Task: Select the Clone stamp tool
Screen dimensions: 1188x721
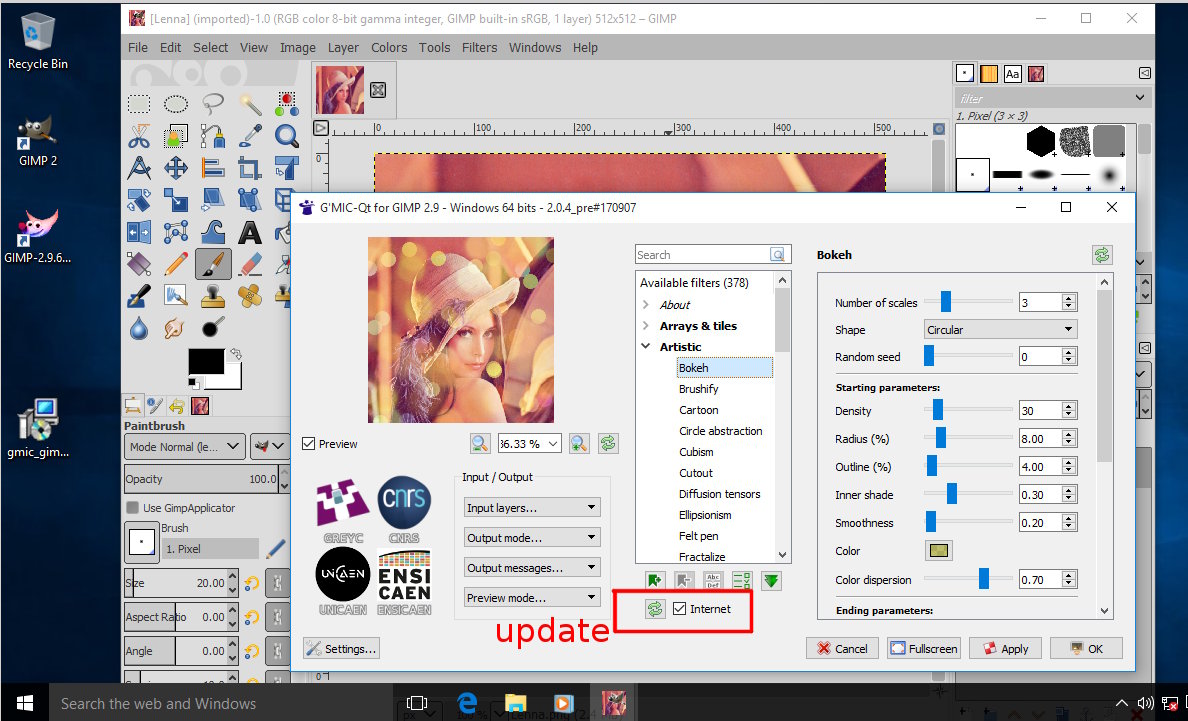Action: pyautogui.click(x=213, y=295)
